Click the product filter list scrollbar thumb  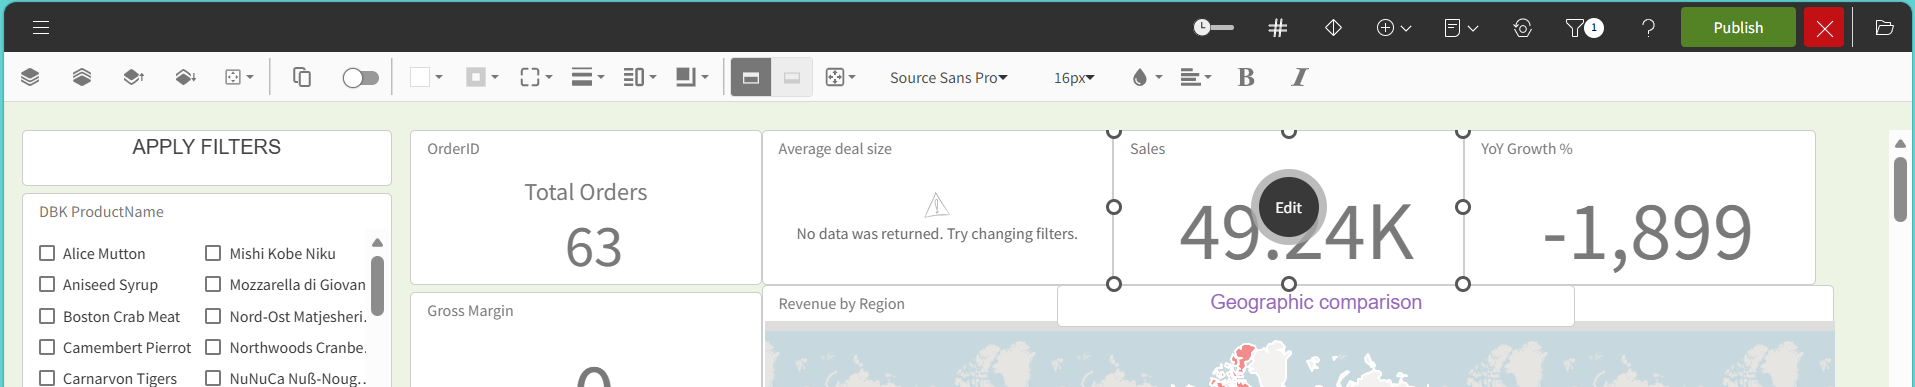(x=377, y=286)
